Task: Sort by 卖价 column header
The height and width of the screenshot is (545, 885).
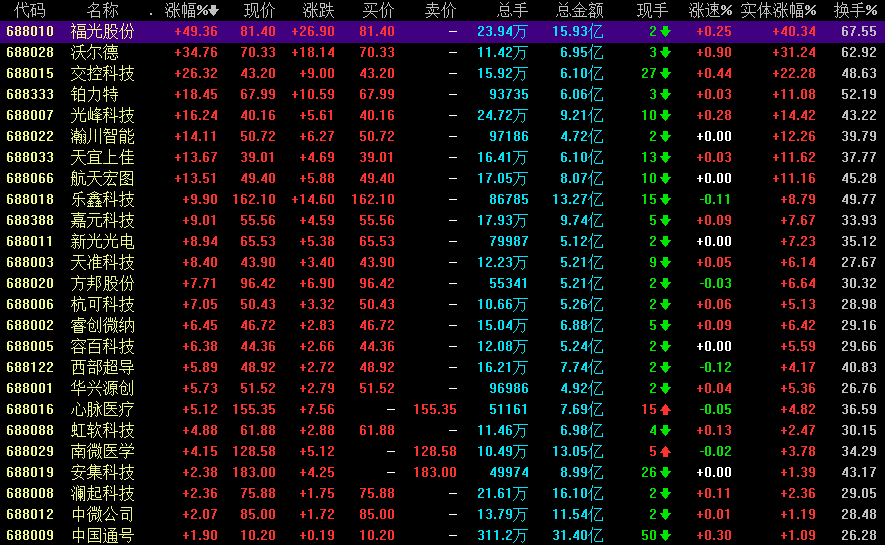Action: coord(440,10)
